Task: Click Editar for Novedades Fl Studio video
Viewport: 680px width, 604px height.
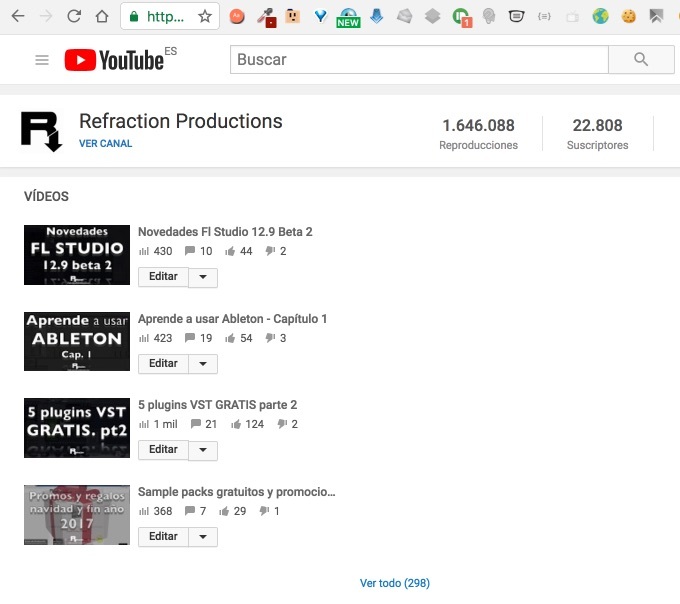Action: click(x=163, y=277)
